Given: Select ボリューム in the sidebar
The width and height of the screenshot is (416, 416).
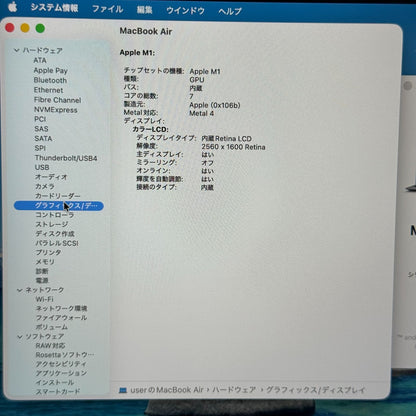Looking at the screenshot, I should coord(52,327).
